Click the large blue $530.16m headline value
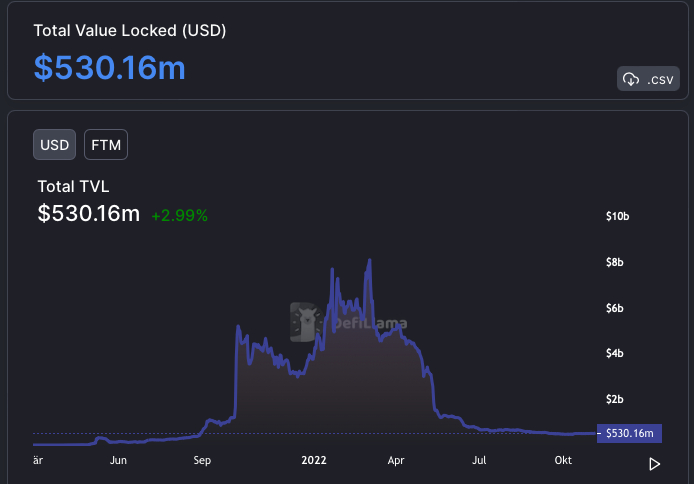 (x=109, y=67)
